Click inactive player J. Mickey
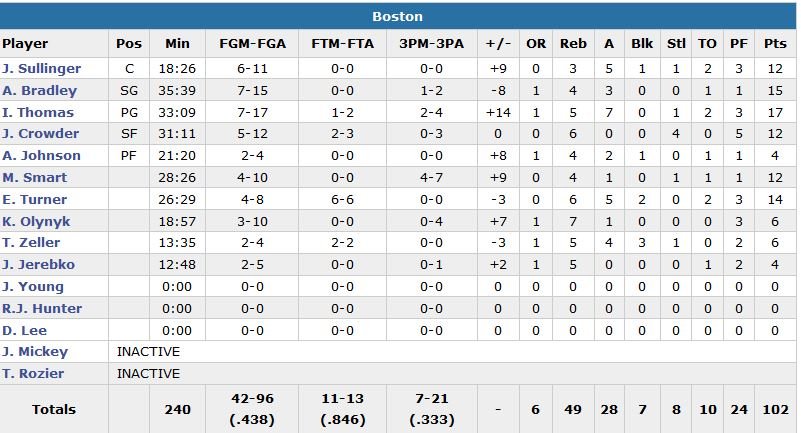Viewport: 801px width, 433px height. tap(35, 352)
